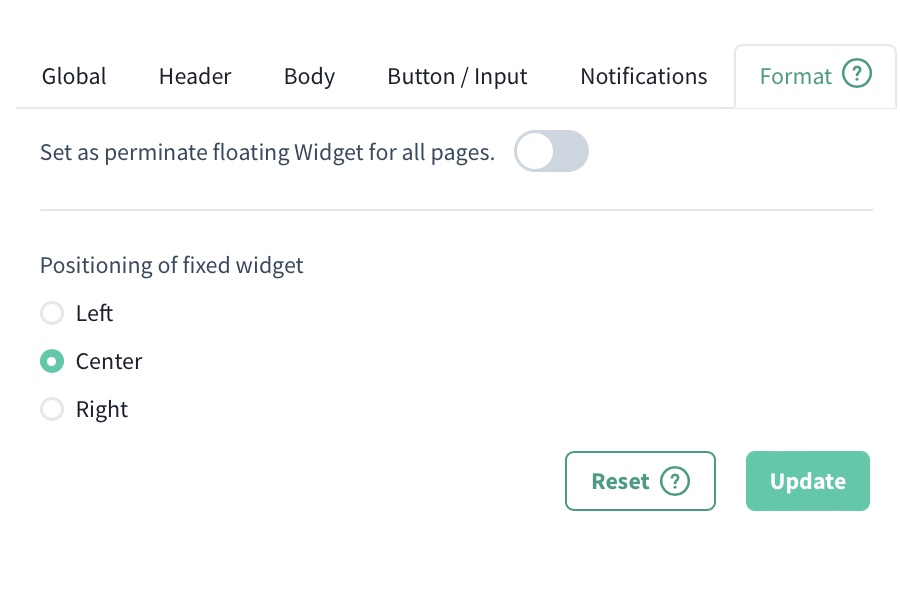Choose the Right widget position option
Viewport: 900px width, 612px height.
(x=52, y=409)
